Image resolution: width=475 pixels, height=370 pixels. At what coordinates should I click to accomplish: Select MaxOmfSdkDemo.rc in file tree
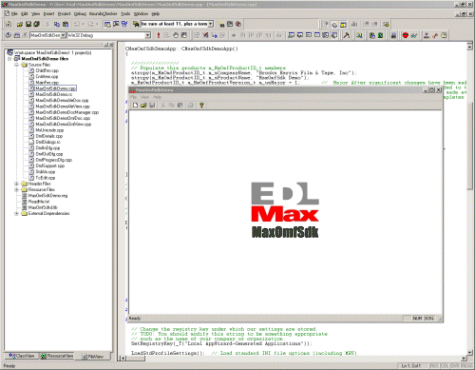(x=54, y=94)
